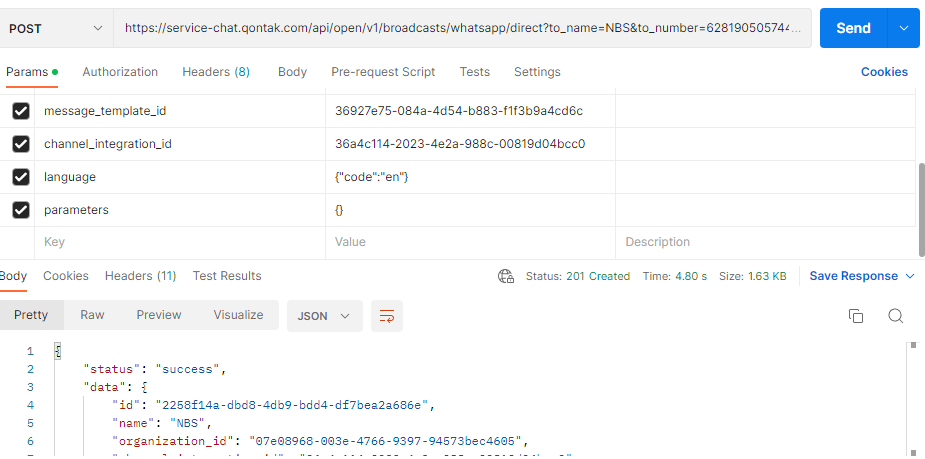Click the parameters key cell

point(180,210)
